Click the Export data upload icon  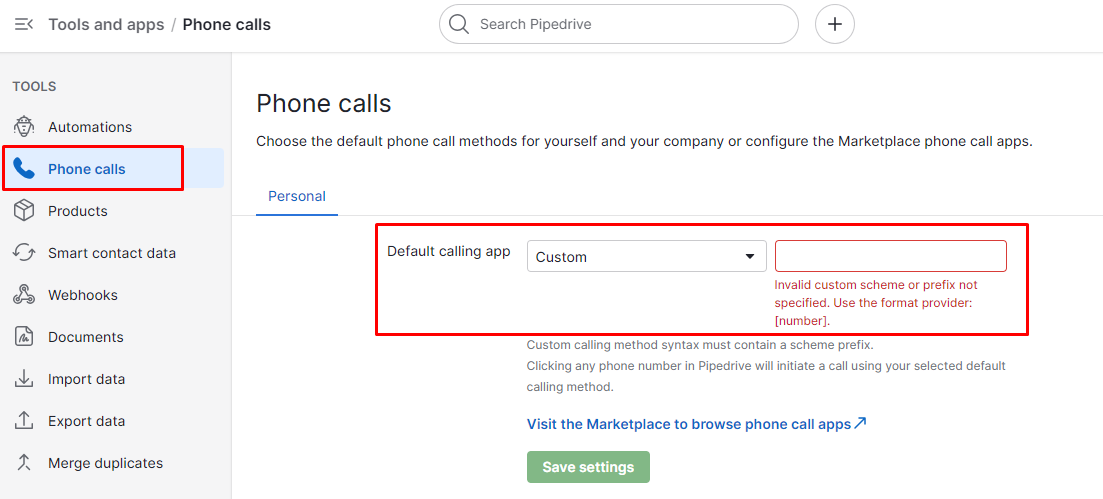24,421
